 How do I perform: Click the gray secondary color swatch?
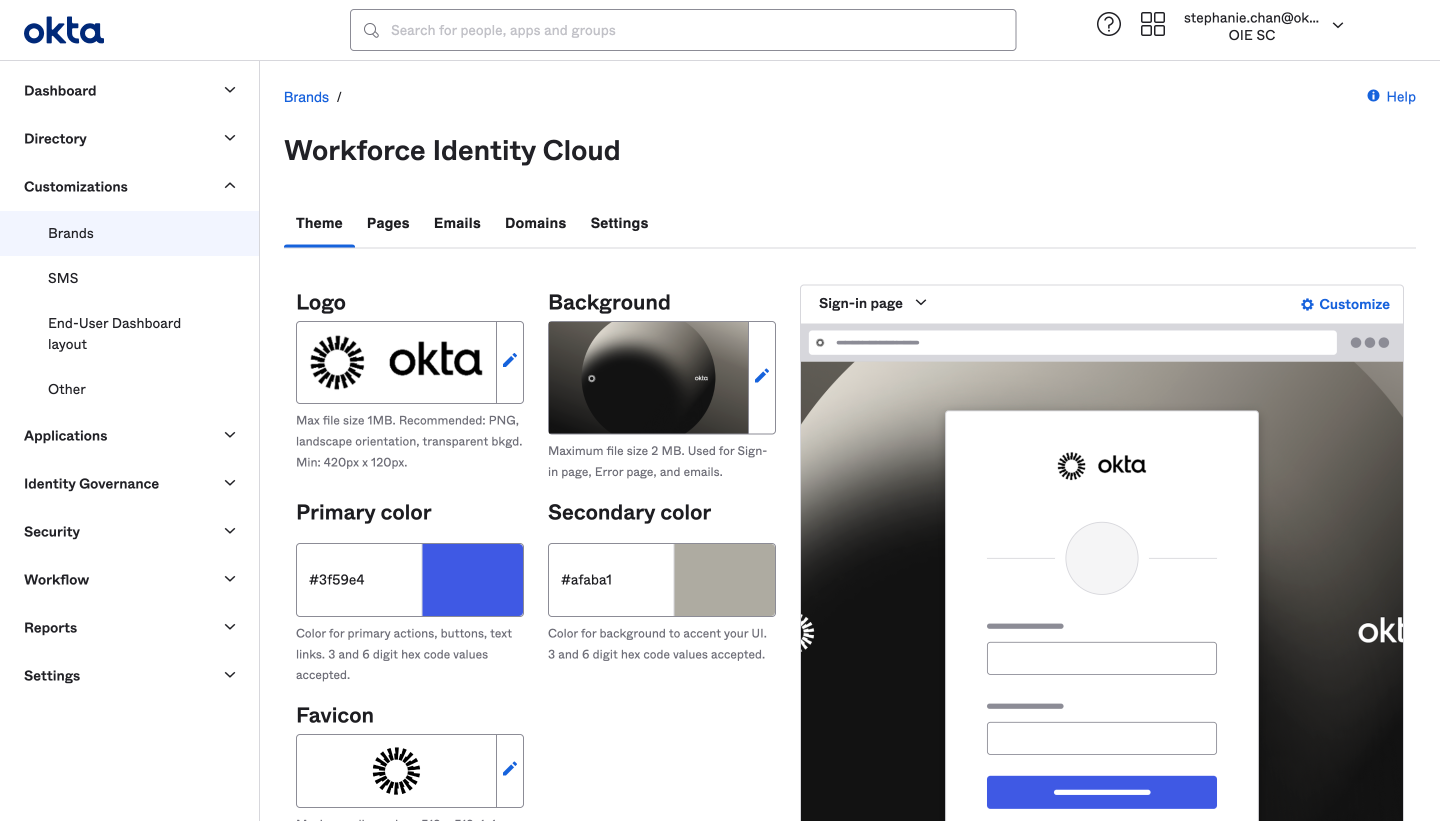pos(725,580)
